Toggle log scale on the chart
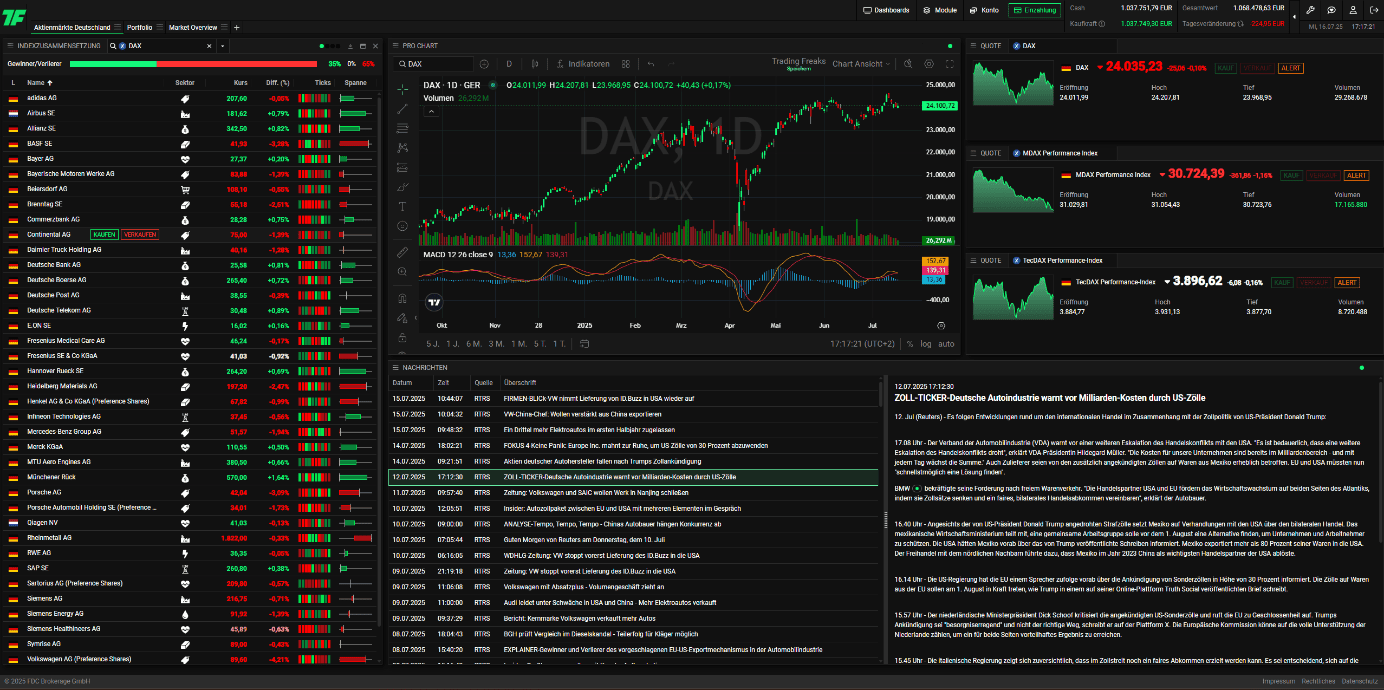 point(925,344)
